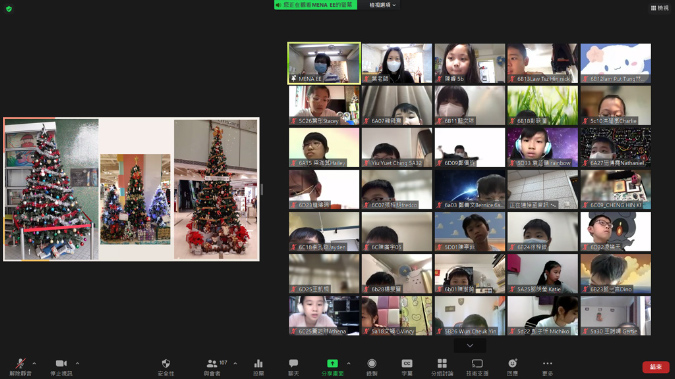Click the red End meeting button

[656, 367]
